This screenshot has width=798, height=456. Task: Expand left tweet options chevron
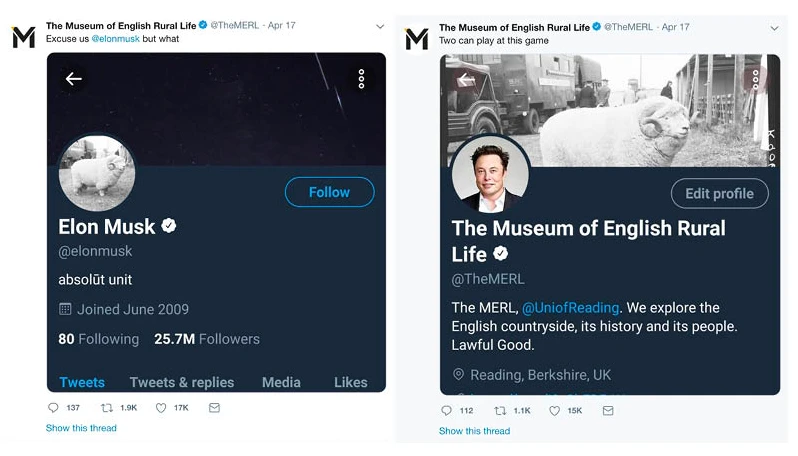[x=380, y=27]
